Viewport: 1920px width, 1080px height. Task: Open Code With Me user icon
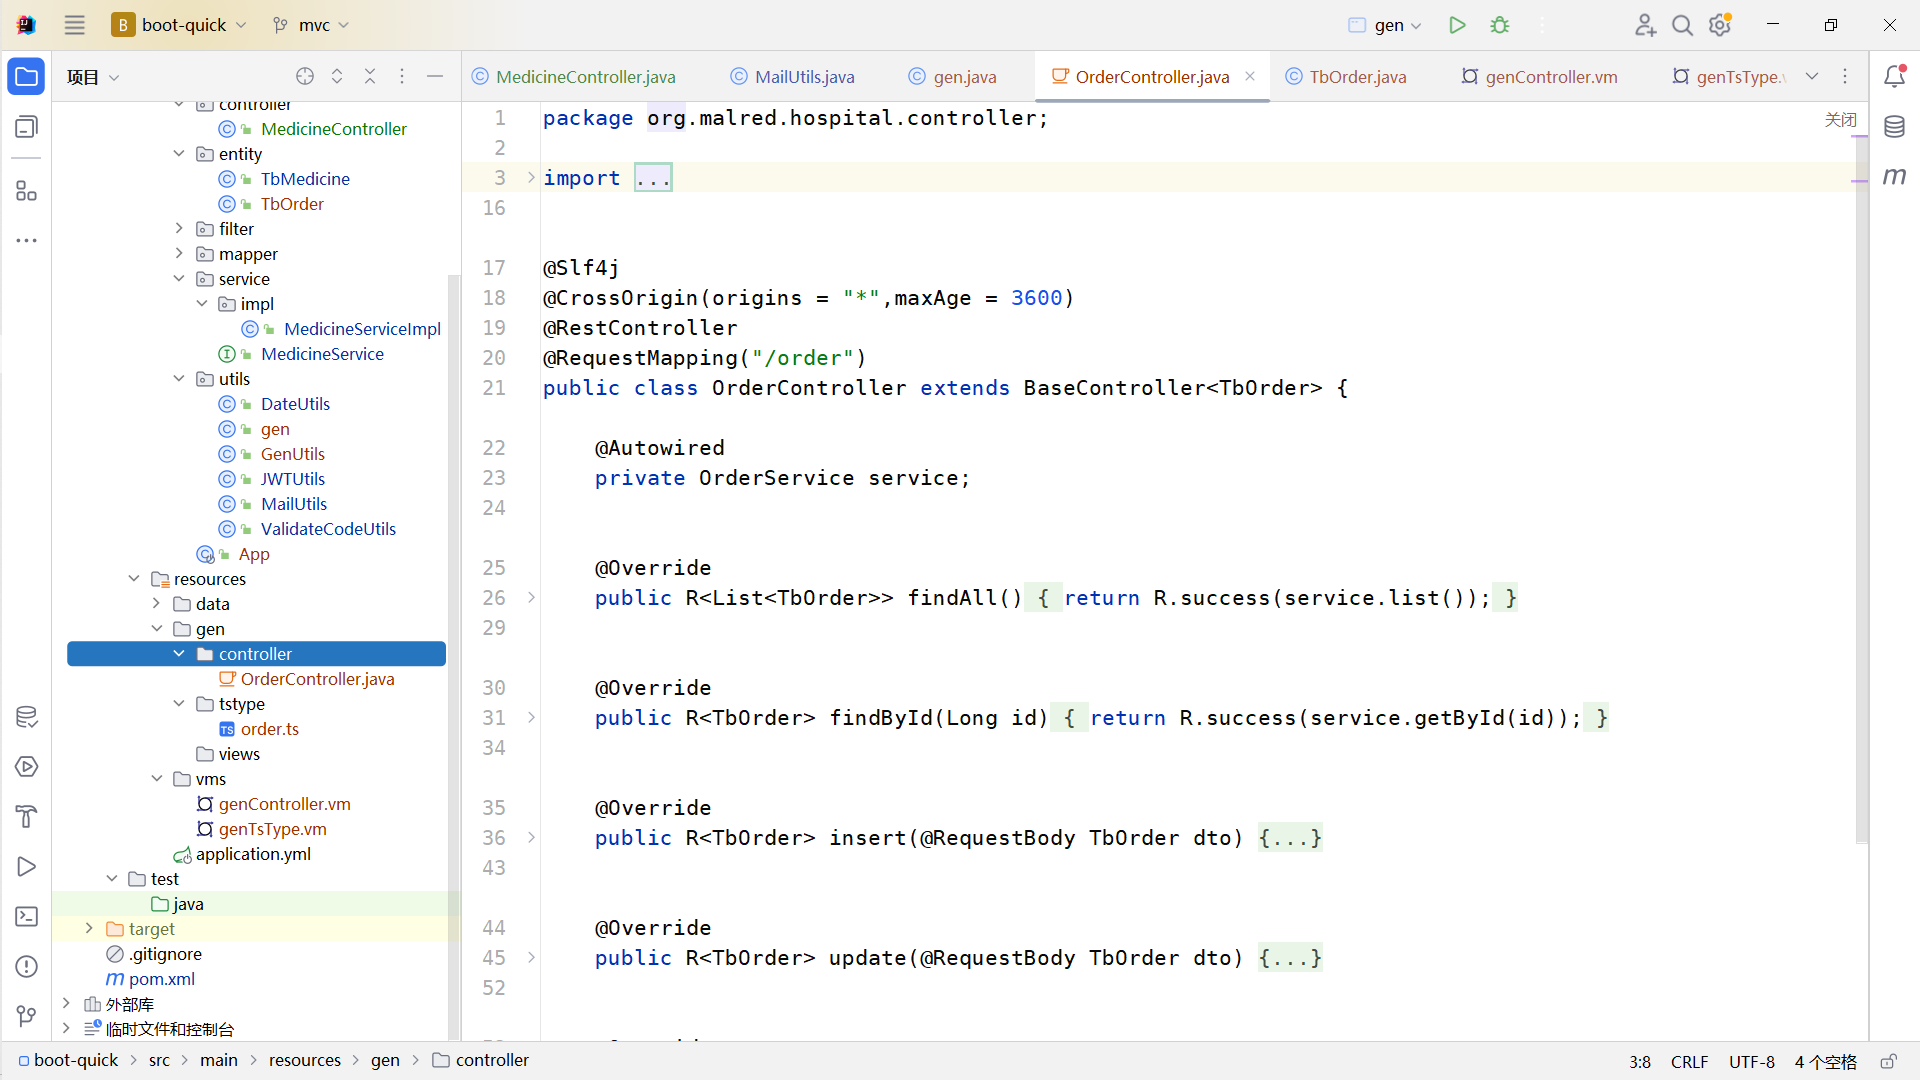[1645, 25]
